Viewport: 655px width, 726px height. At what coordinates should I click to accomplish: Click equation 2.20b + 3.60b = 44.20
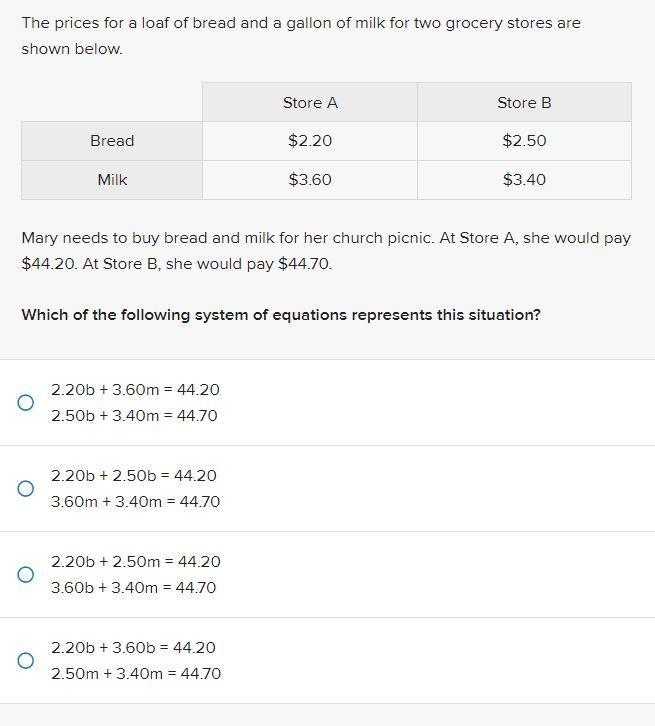pos(133,648)
